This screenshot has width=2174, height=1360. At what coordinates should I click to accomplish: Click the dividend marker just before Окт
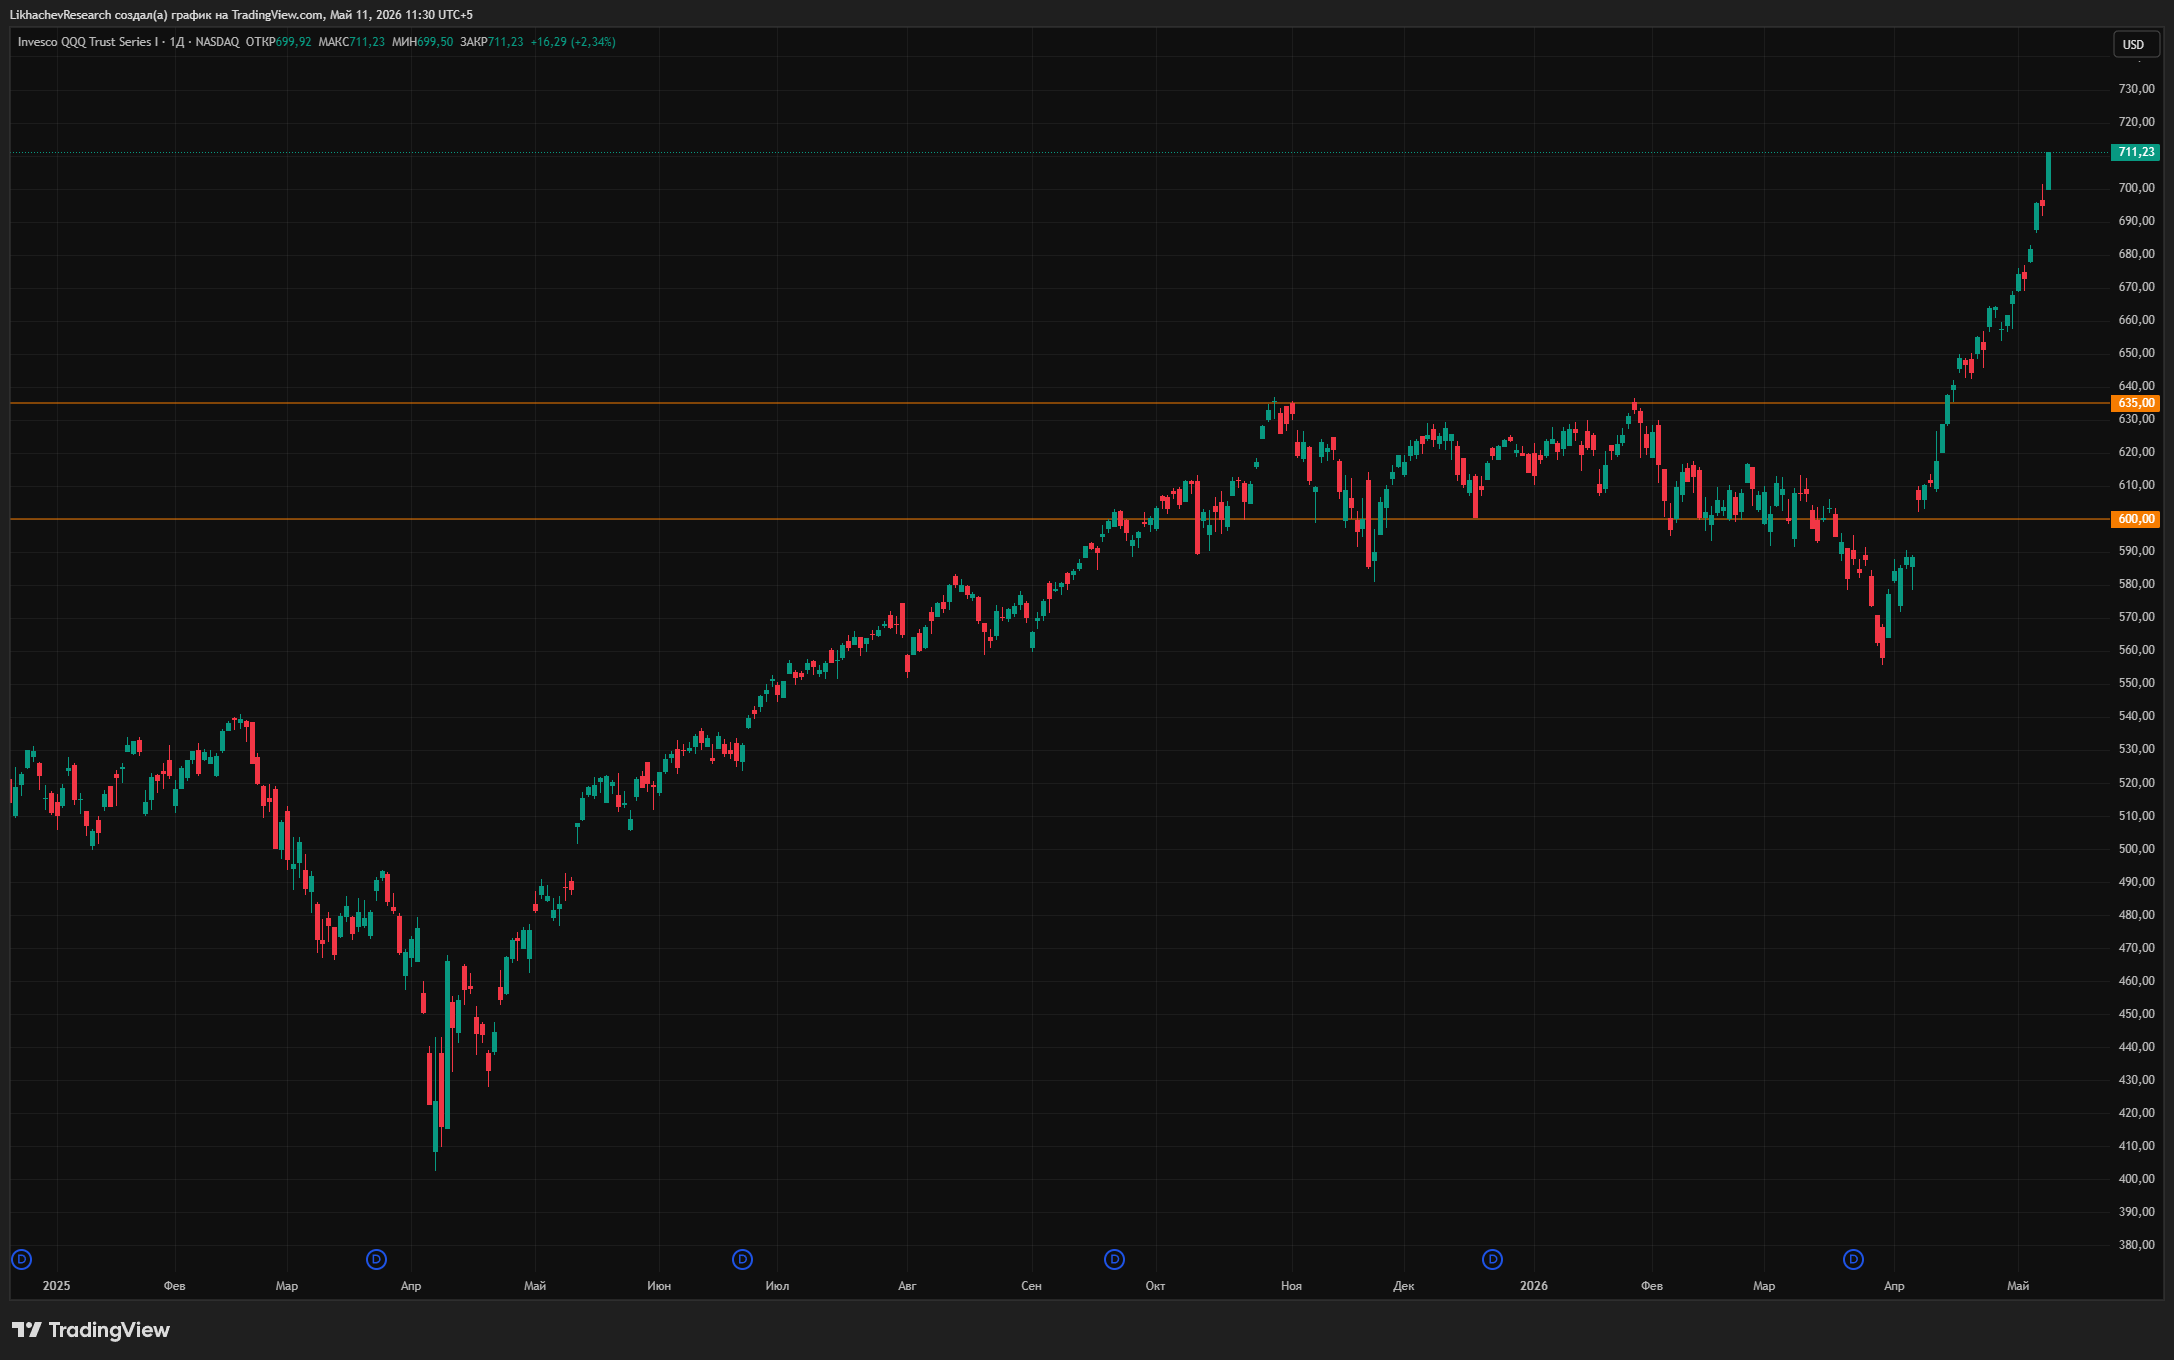(1114, 1259)
